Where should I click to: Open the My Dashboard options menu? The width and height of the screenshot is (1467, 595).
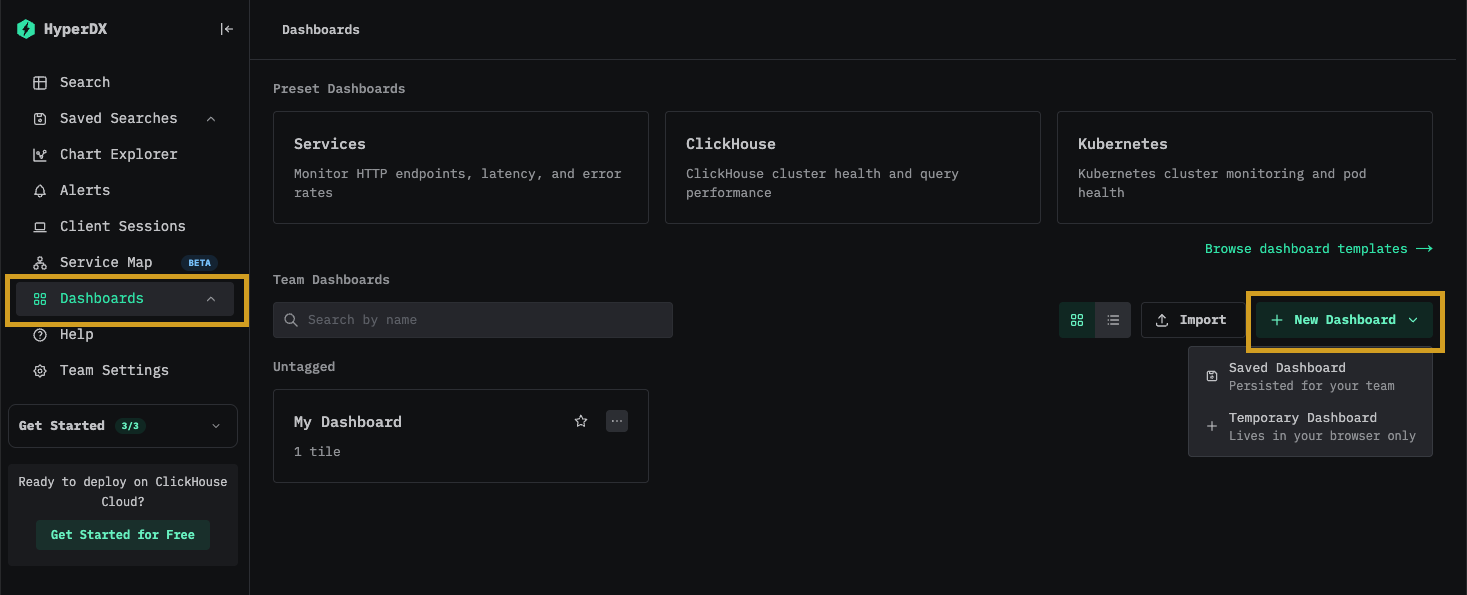(617, 421)
